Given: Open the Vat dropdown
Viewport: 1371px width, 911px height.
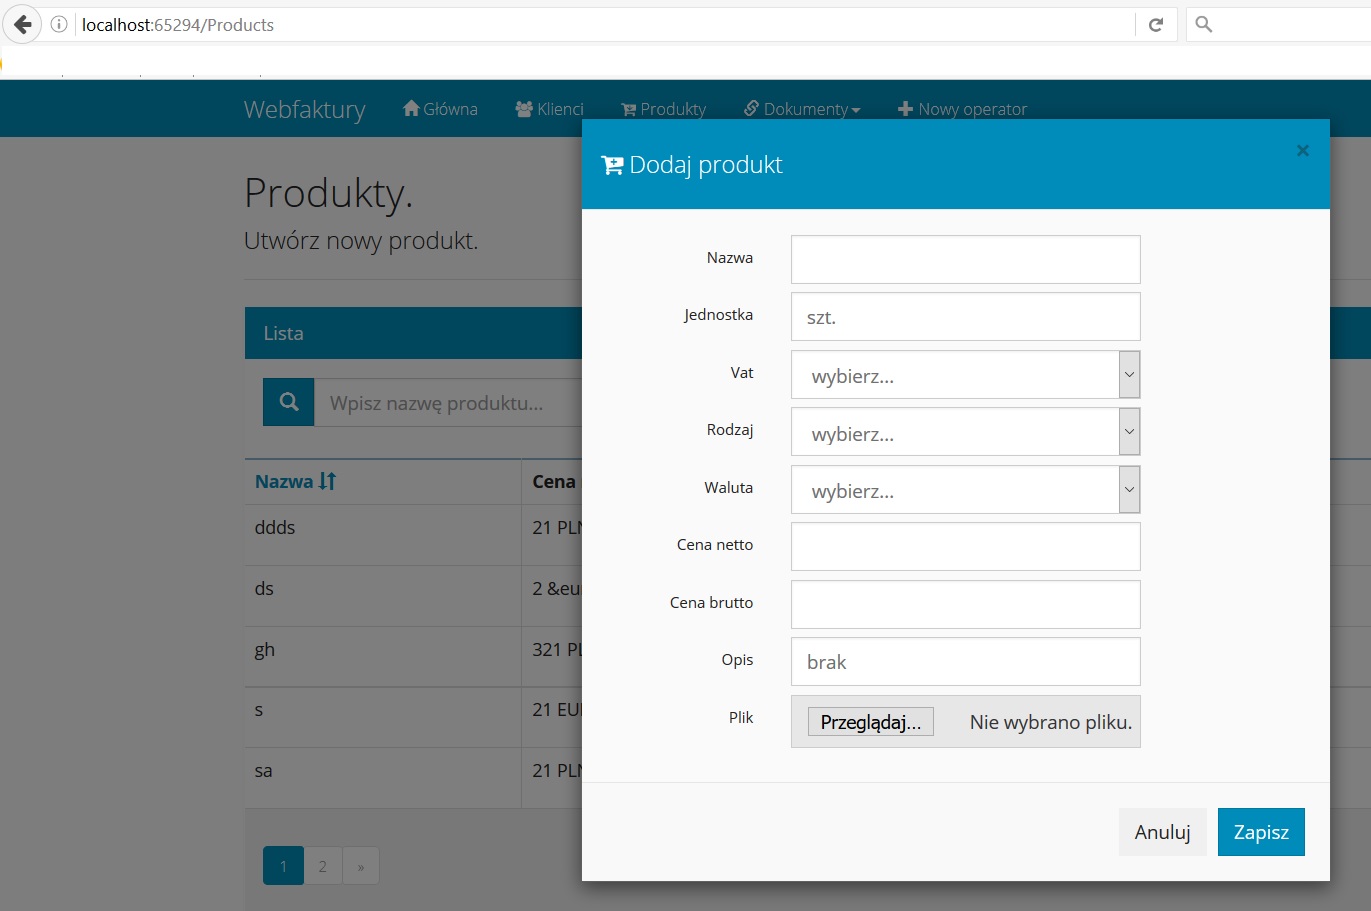Looking at the screenshot, I should click(965, 374).
